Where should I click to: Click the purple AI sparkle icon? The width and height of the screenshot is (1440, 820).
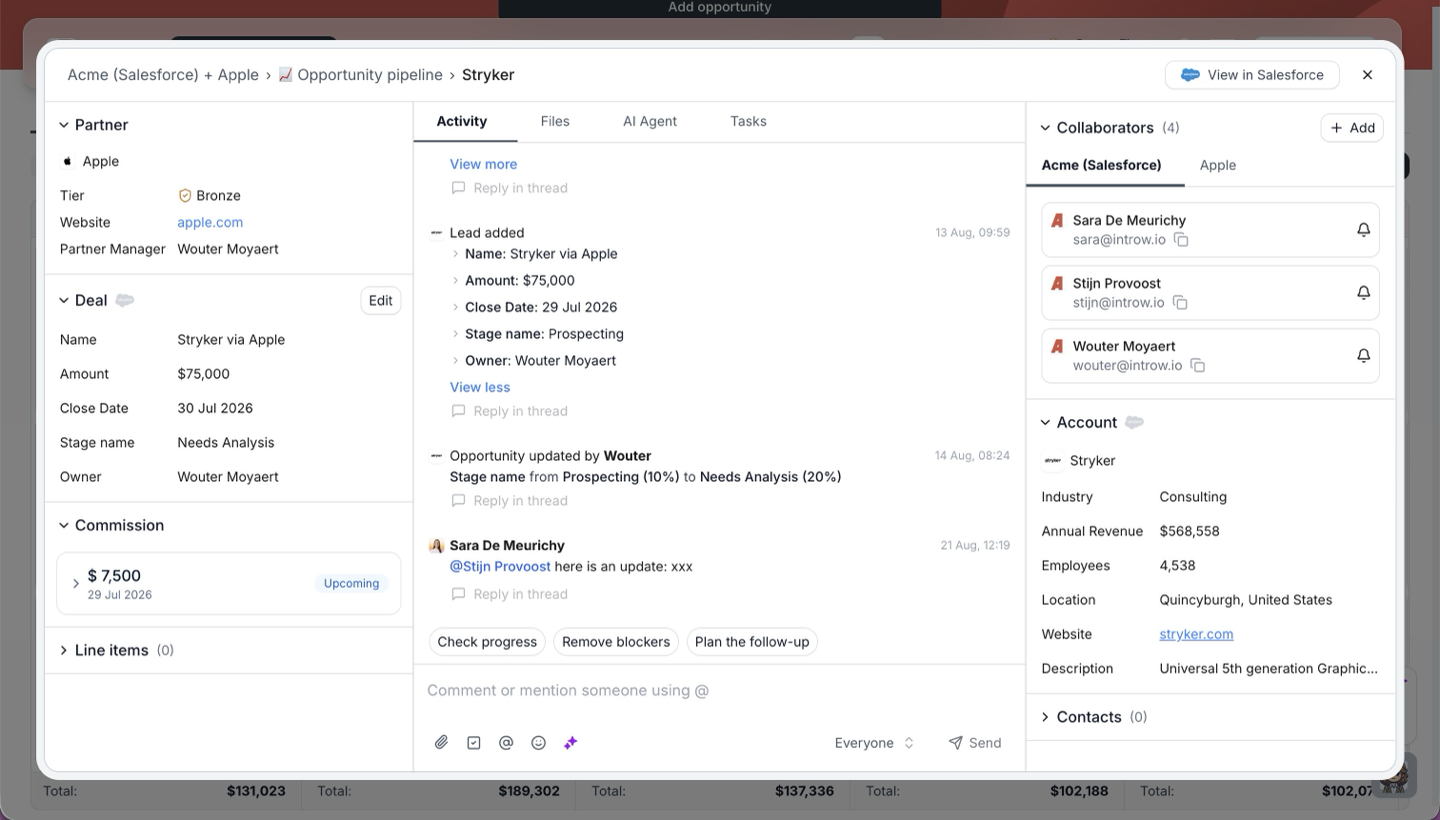(571, 743)
